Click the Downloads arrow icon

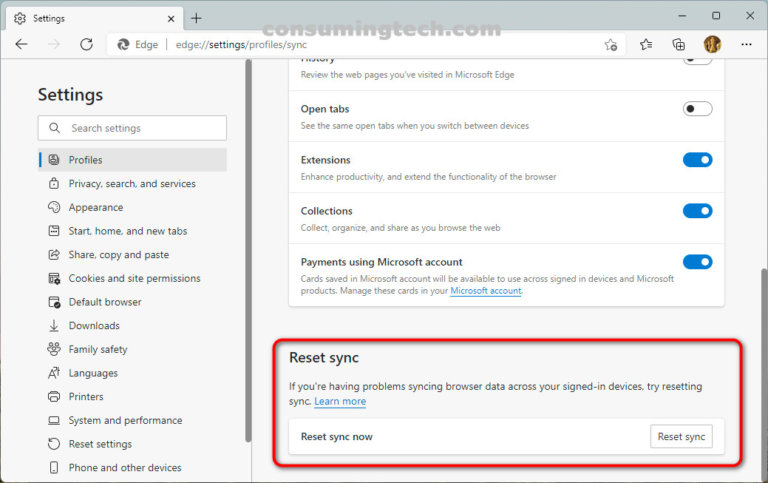(x=54, y=326)
